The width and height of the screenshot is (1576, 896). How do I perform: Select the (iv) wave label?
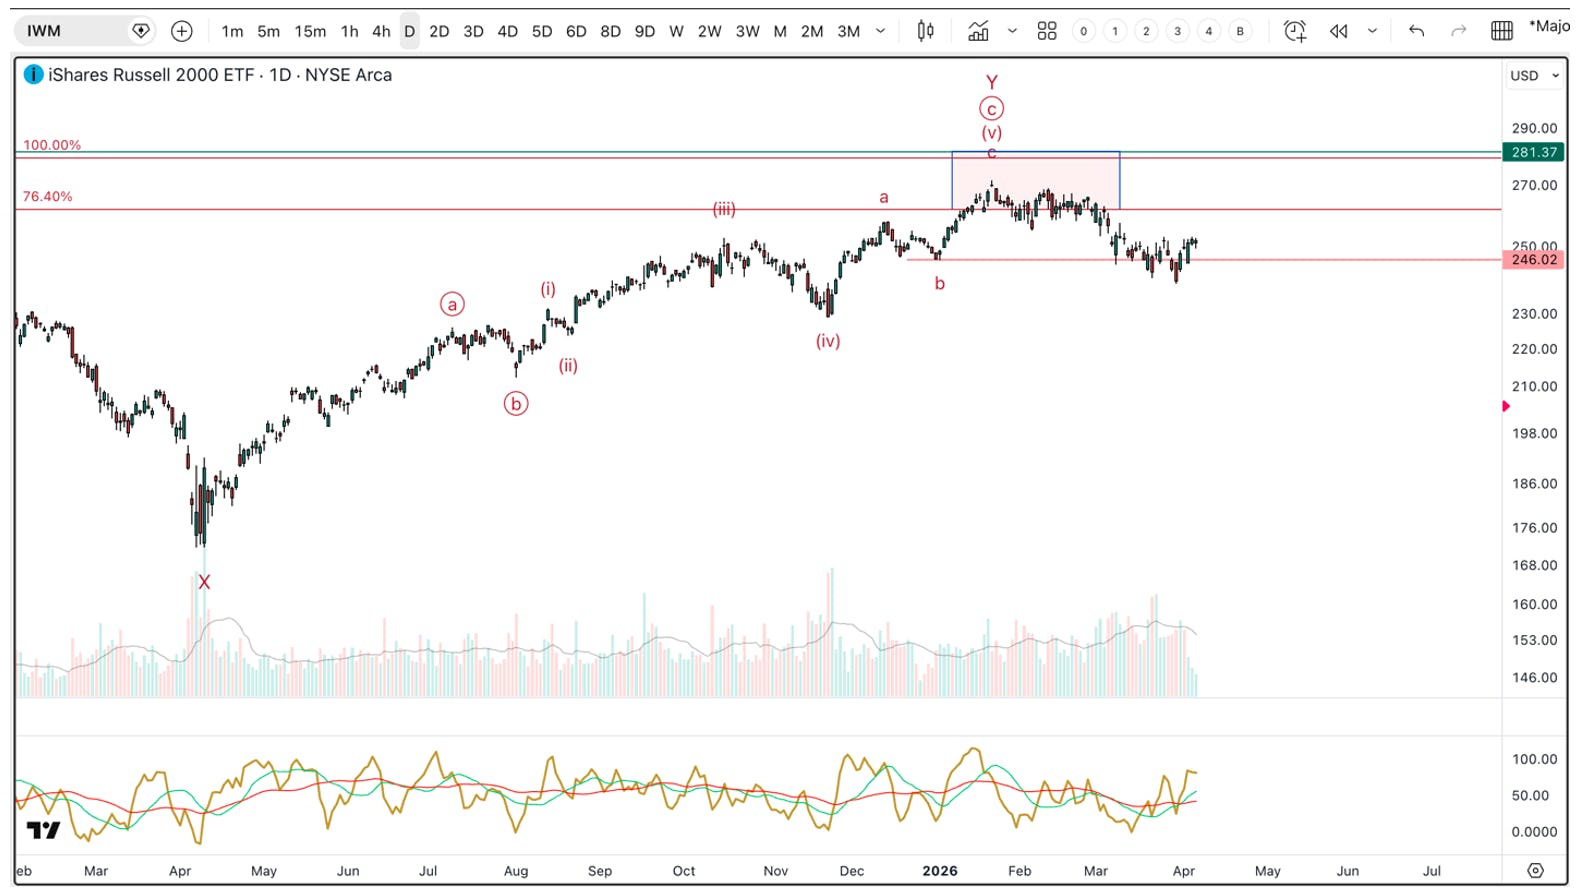(x=828, y=341)
